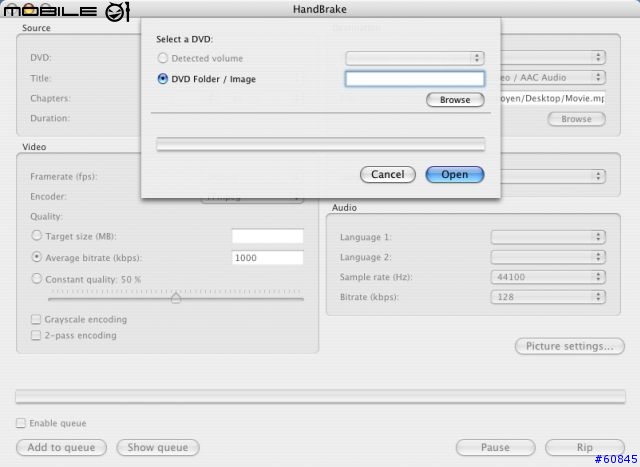Click the Destination Browse button

(576, 119)
